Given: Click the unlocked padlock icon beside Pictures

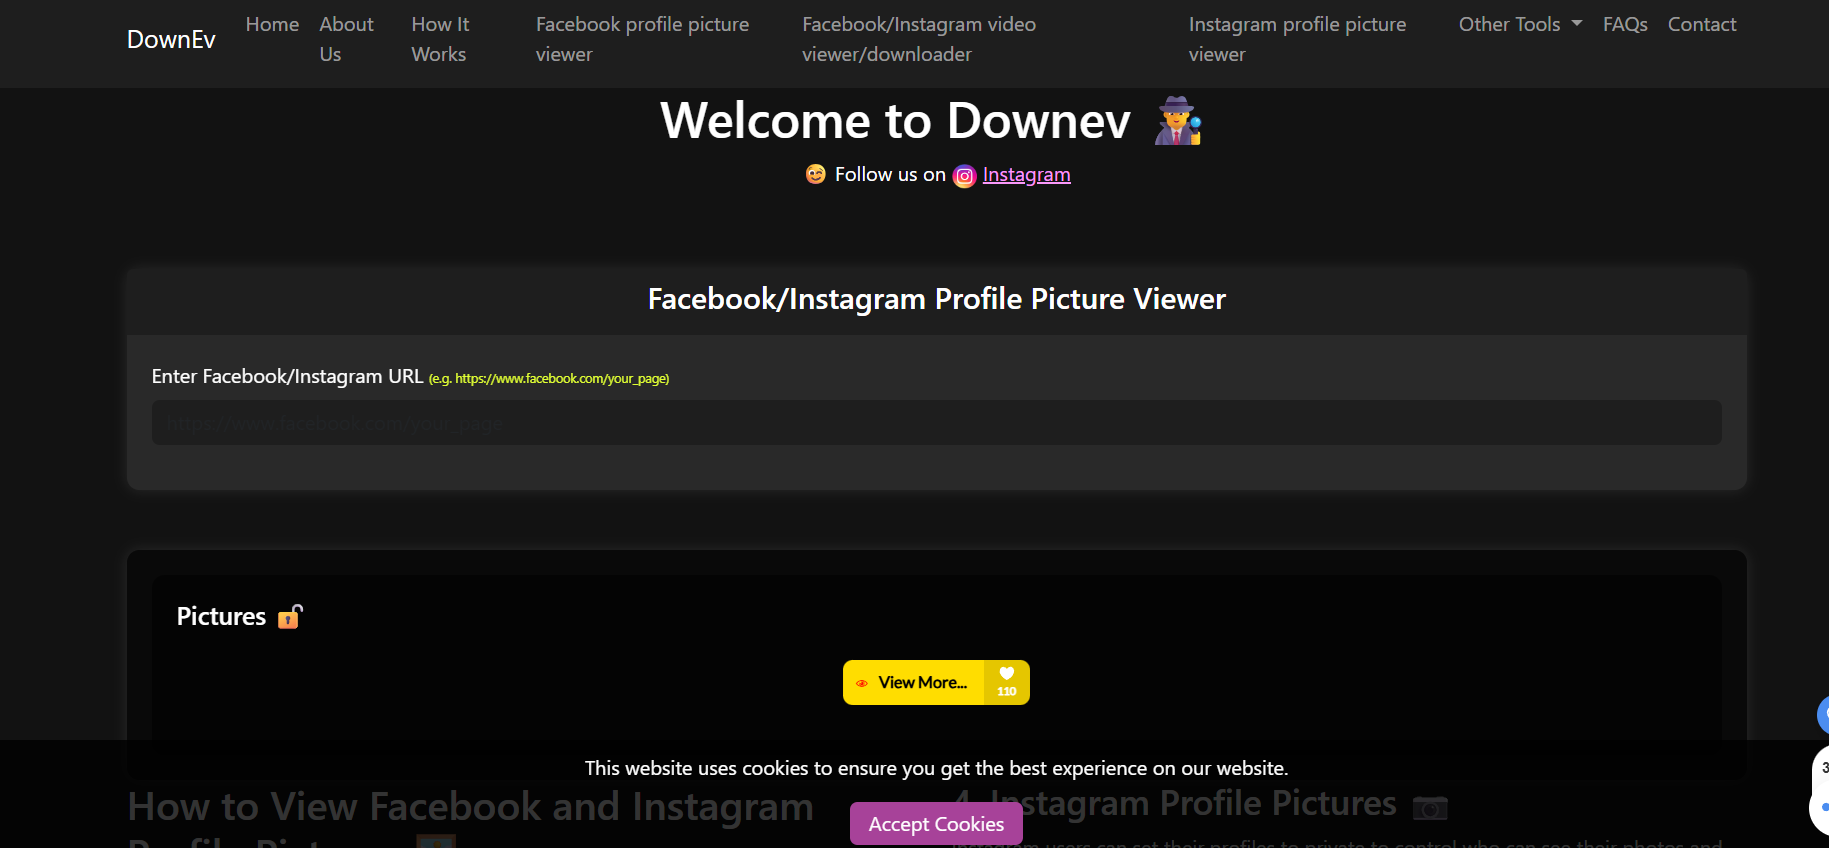Looking at the screenshot, I should [290, 616].
